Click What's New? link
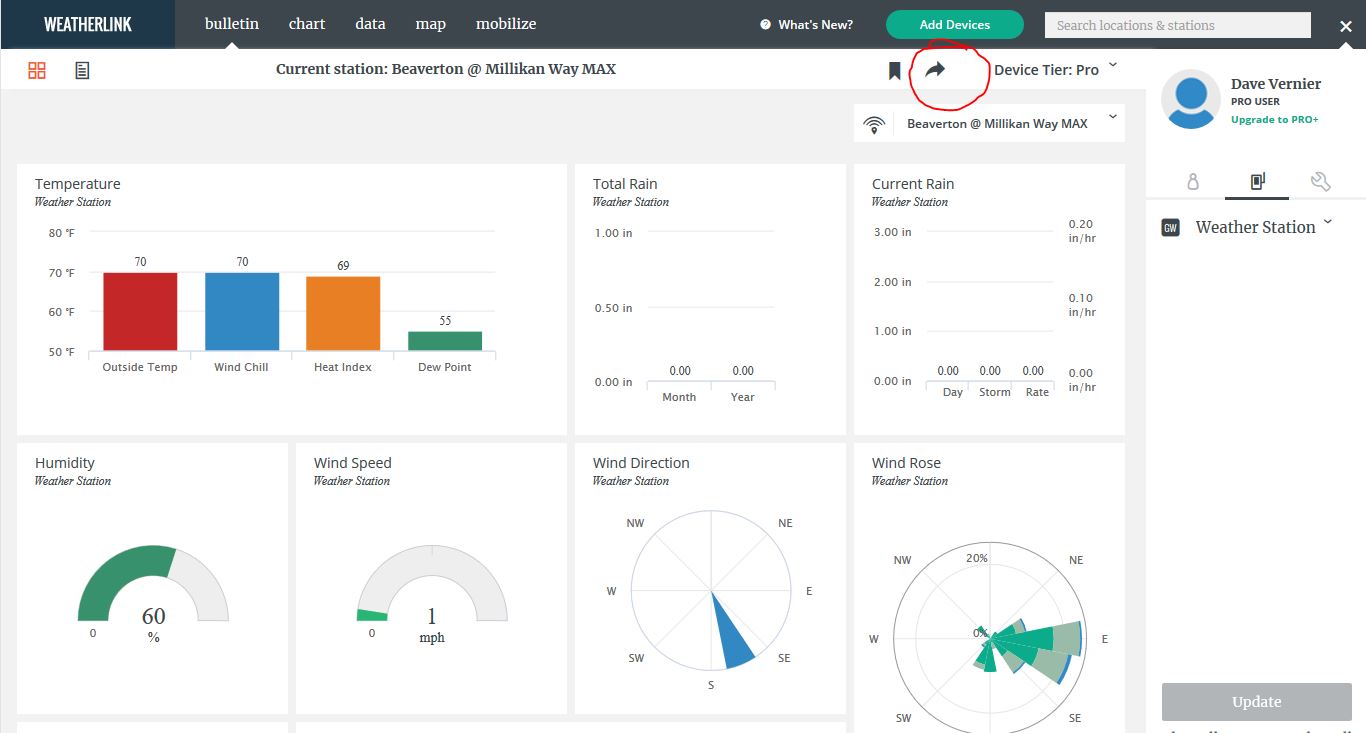The width and height of the screenshot is (1366, 733). click(807, 25)
